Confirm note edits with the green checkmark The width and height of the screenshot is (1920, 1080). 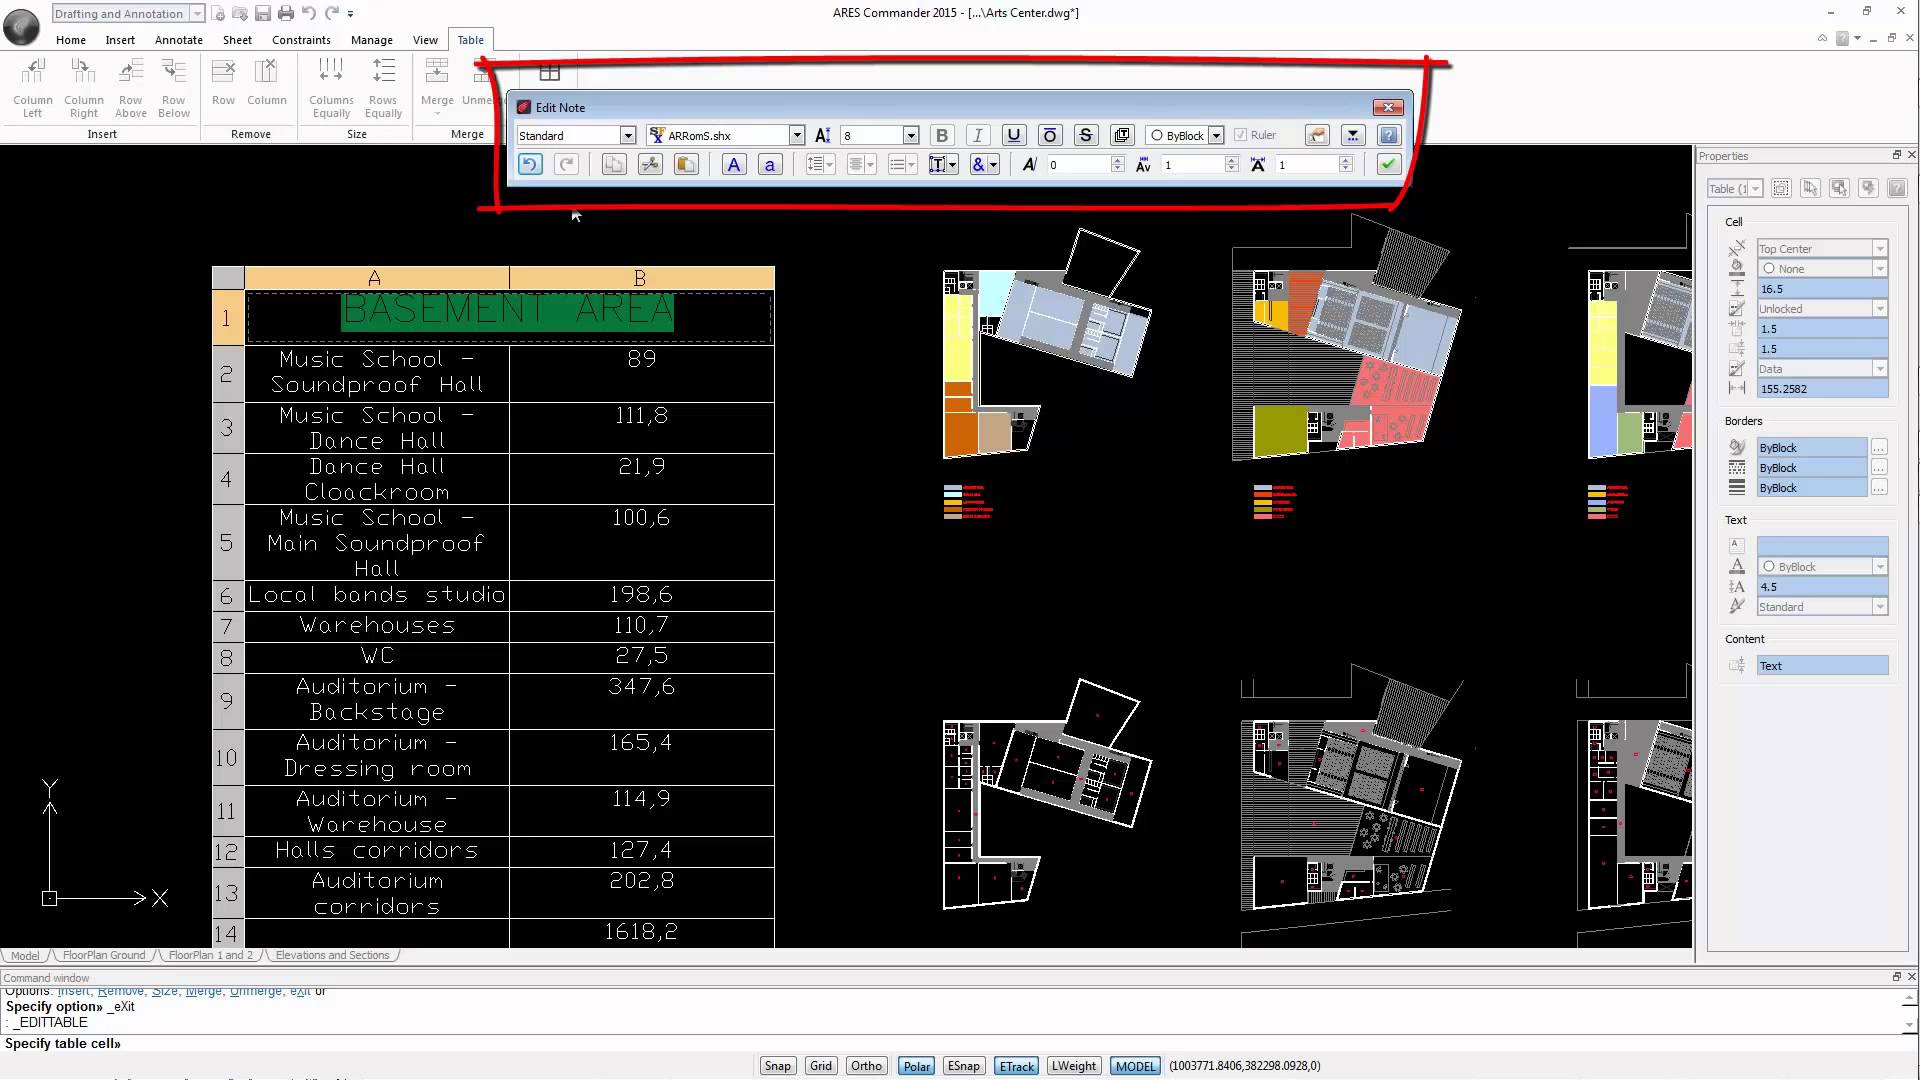pyautogui.click(x=1388, y=164)
